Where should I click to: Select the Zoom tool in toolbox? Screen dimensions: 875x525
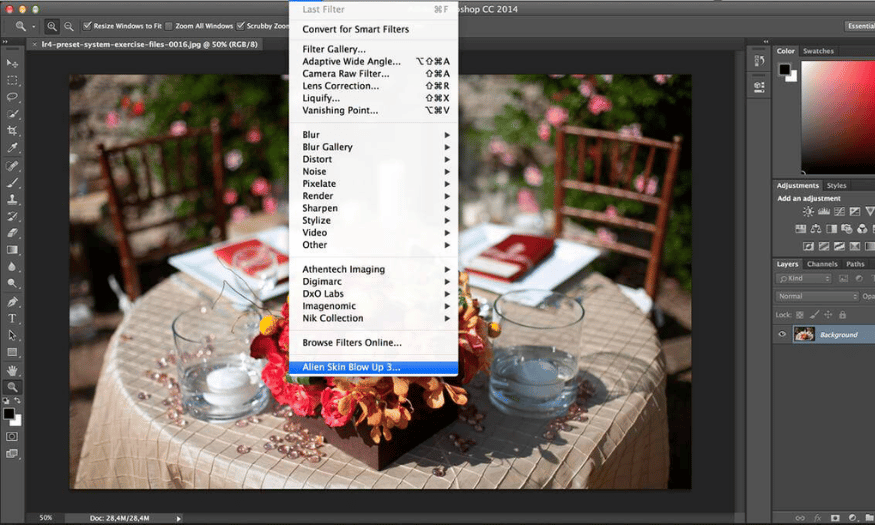[12, 387]
